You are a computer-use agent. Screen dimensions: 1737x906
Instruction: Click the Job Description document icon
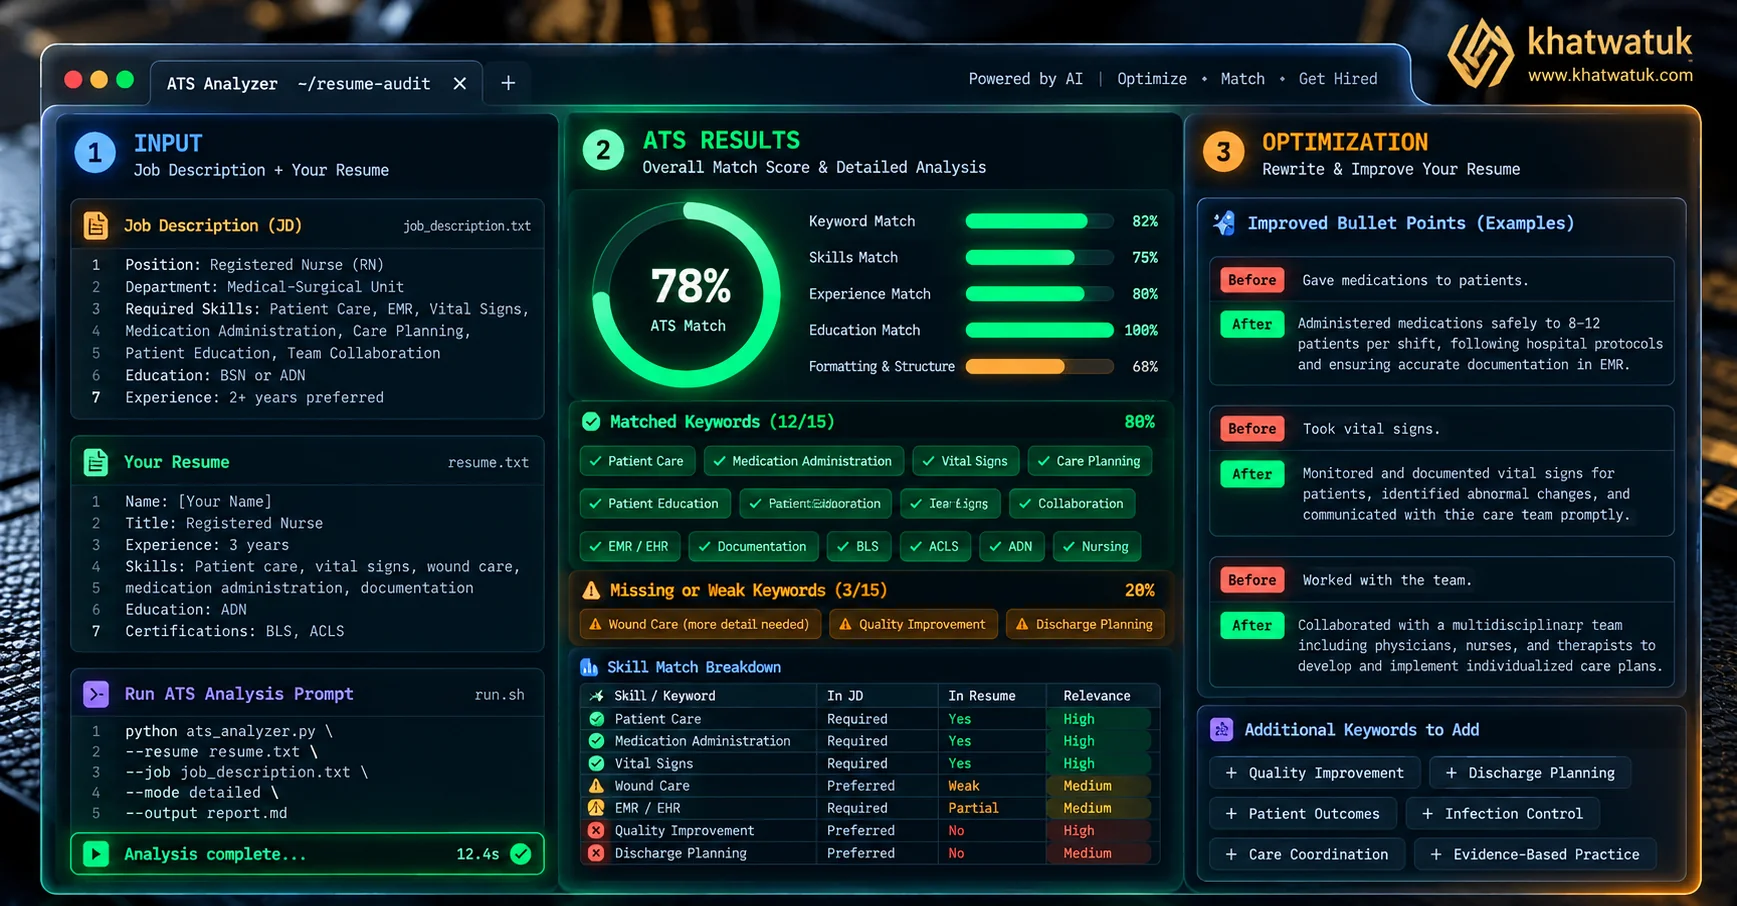[96, 226]
